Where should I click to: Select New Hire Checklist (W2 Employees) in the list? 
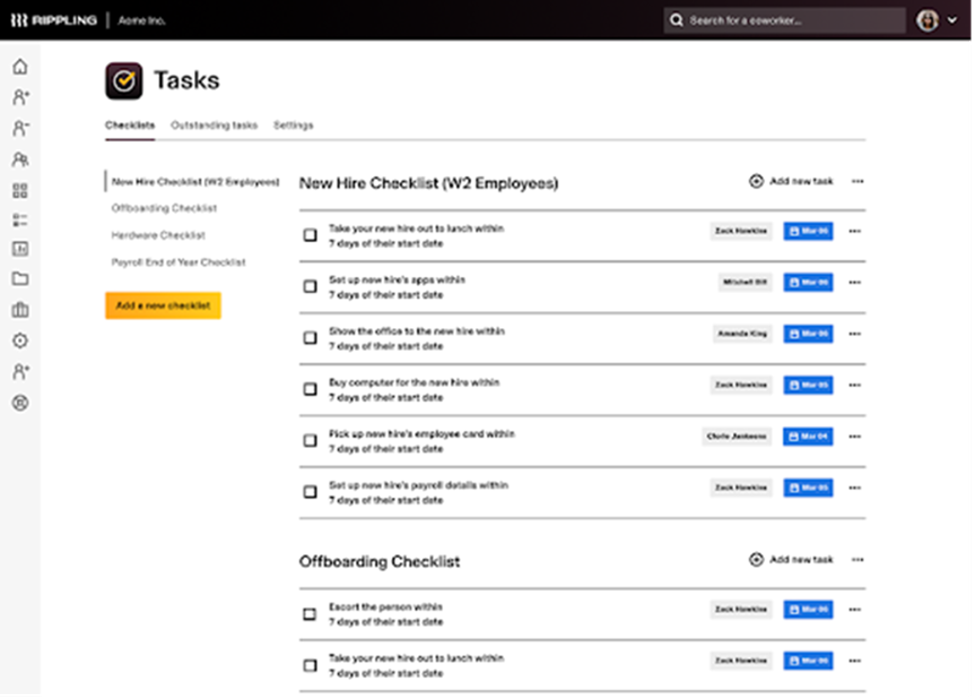pos(195,182)
